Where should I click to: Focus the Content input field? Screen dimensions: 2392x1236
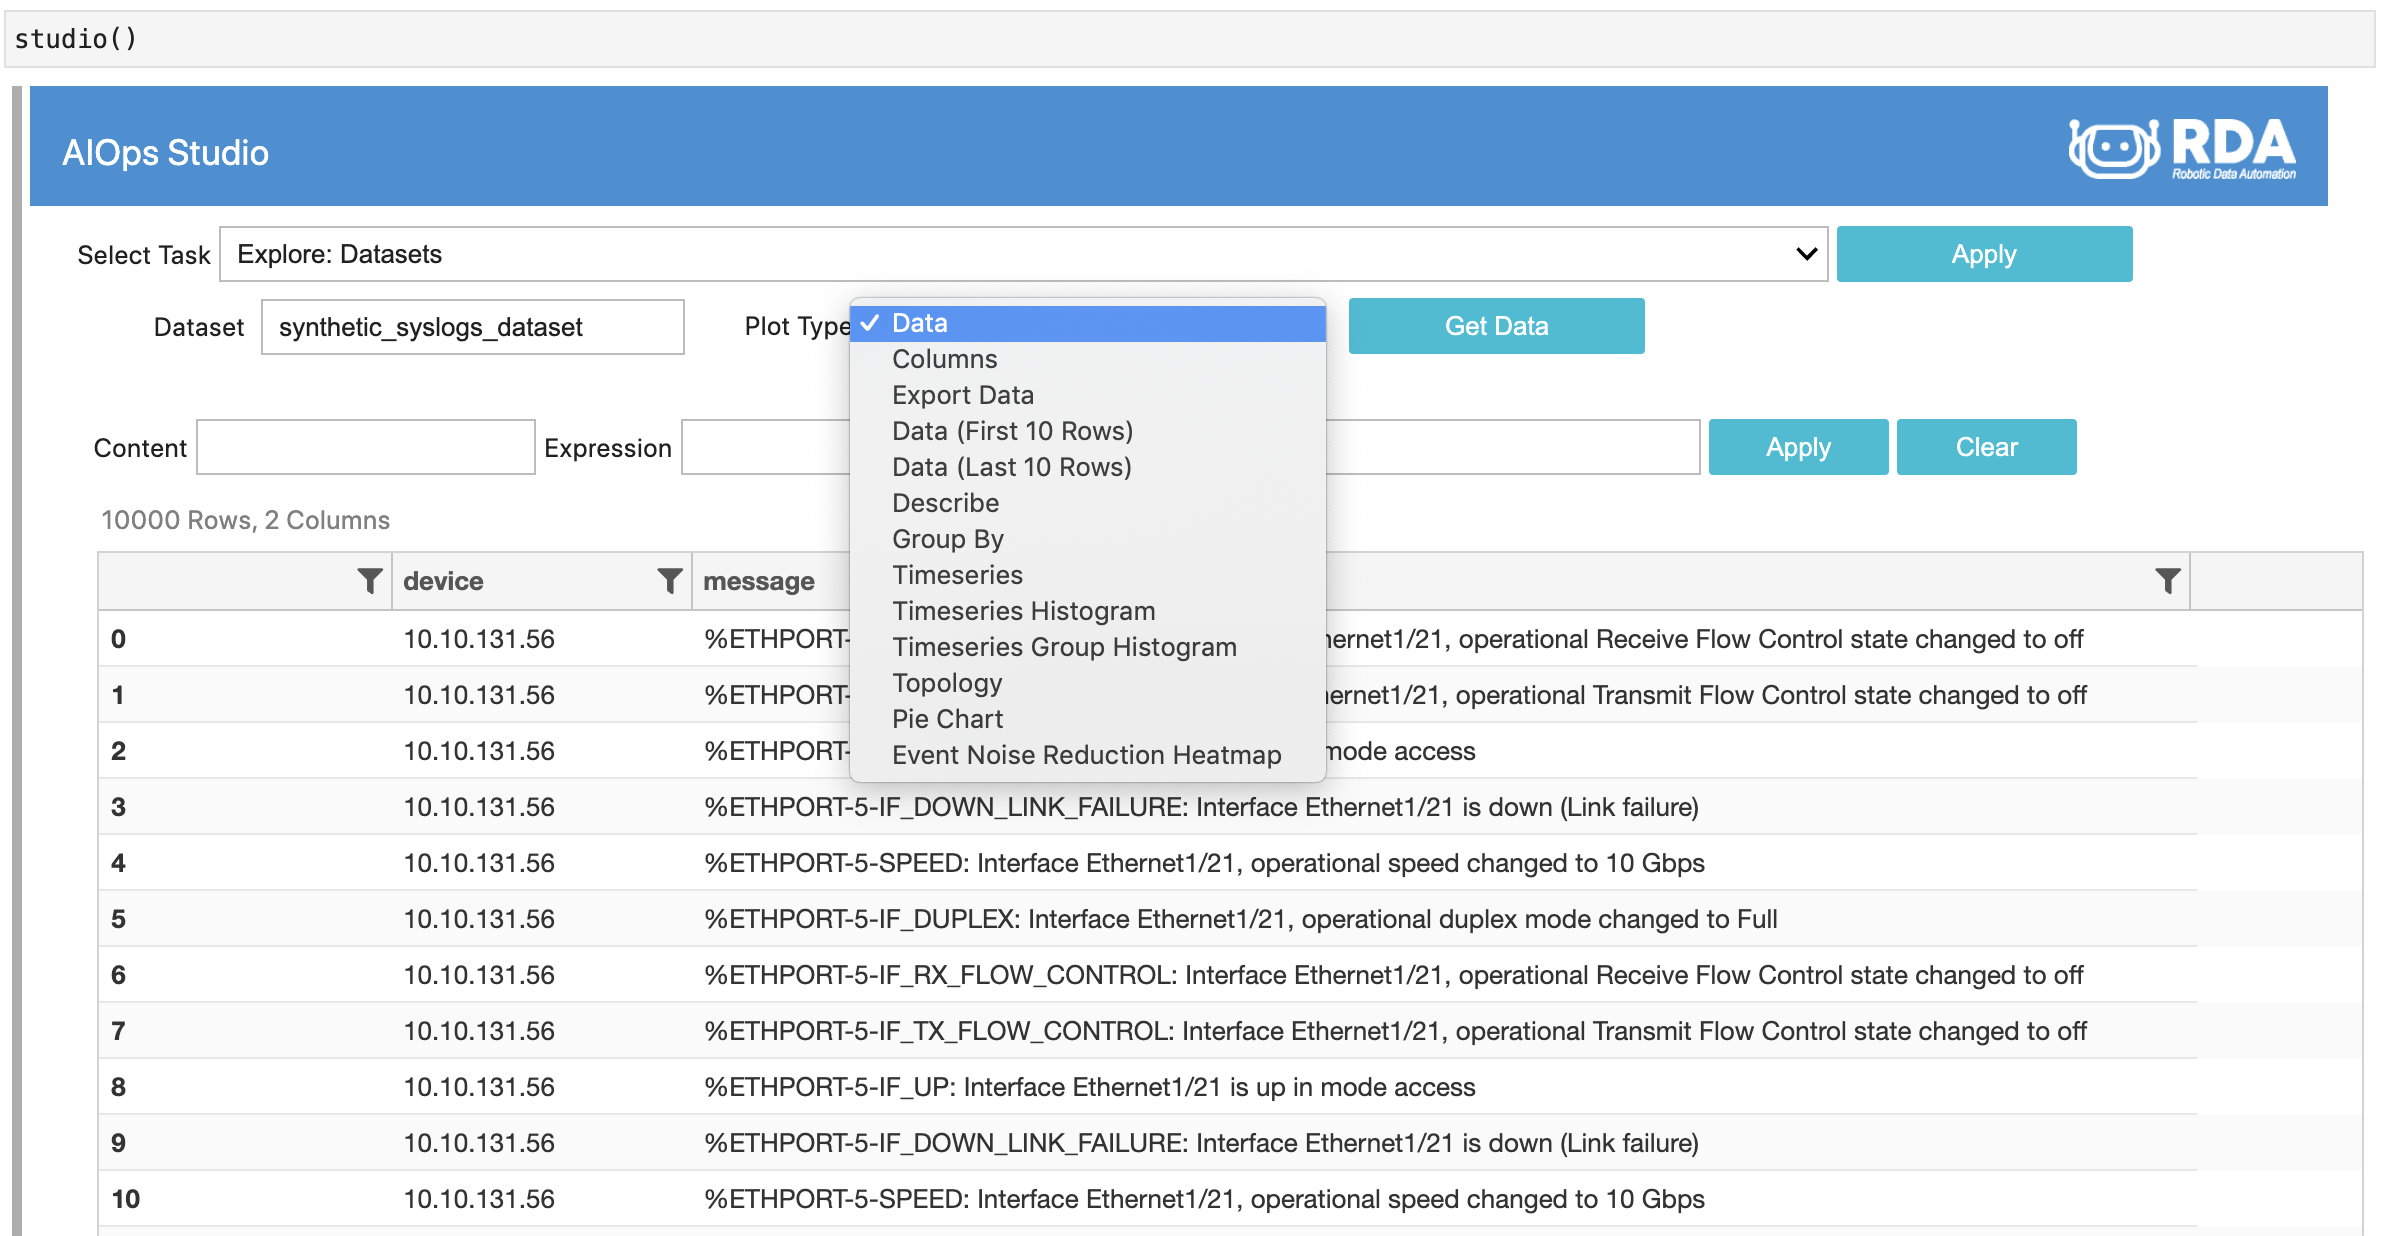pyautogui.click(x=365, y=447)
